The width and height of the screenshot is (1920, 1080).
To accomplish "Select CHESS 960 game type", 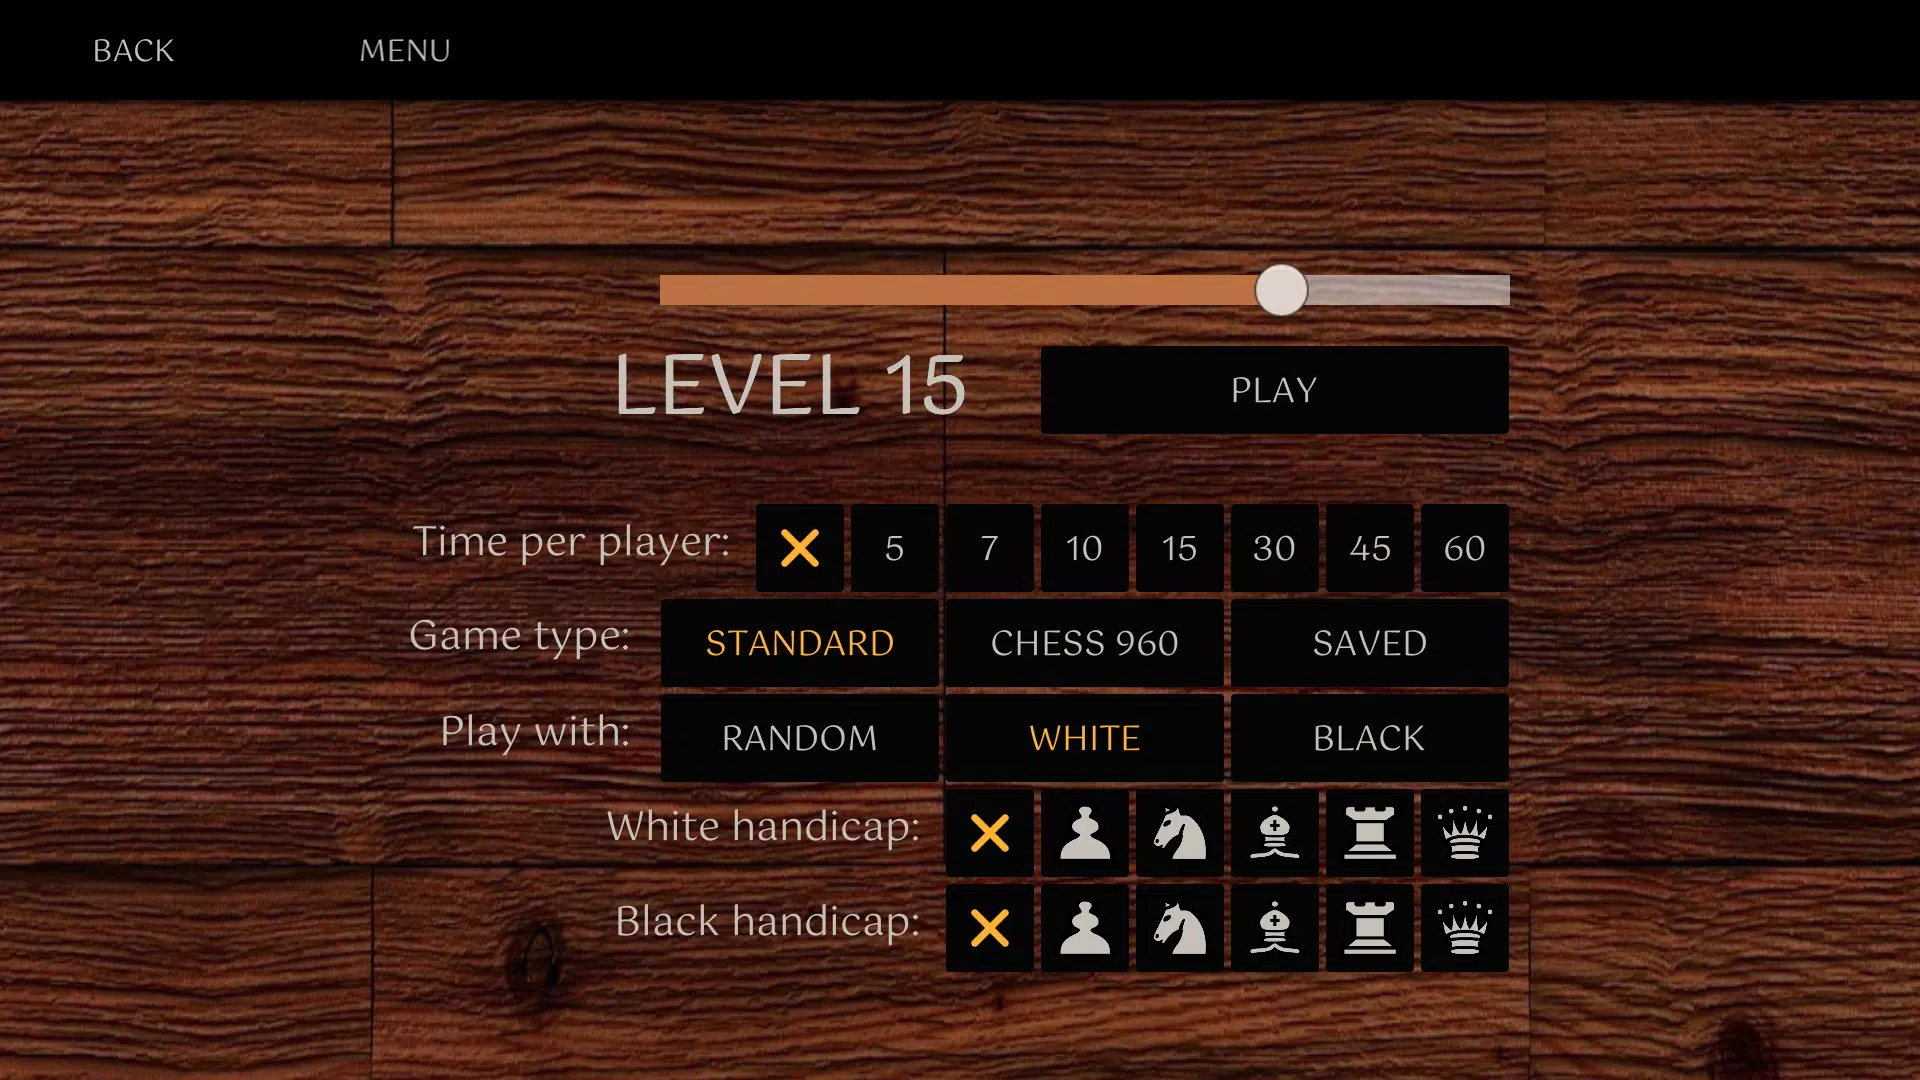I will tap(1084, 642).
